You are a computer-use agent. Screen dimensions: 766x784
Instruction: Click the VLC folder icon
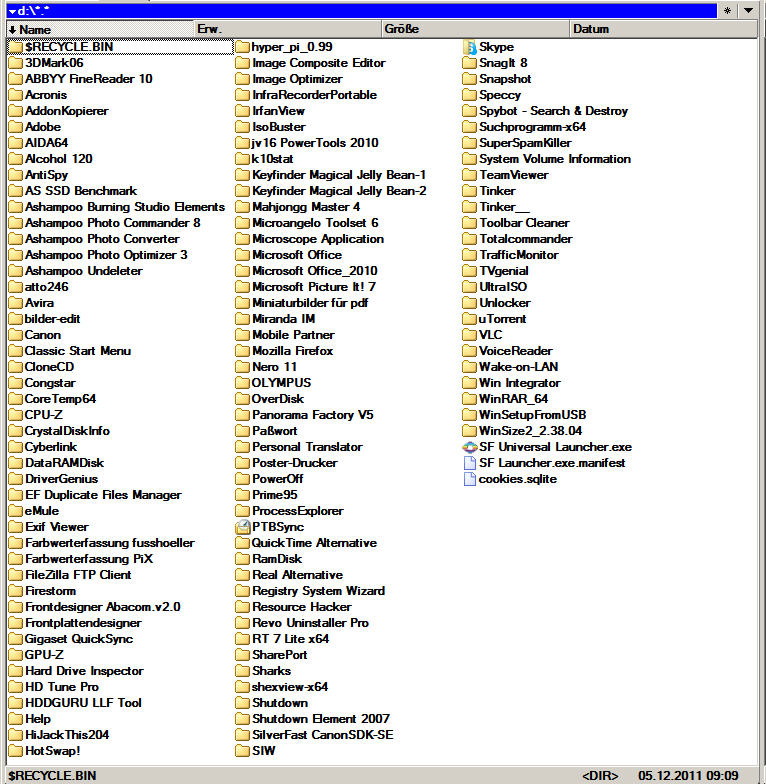point(470,335)
